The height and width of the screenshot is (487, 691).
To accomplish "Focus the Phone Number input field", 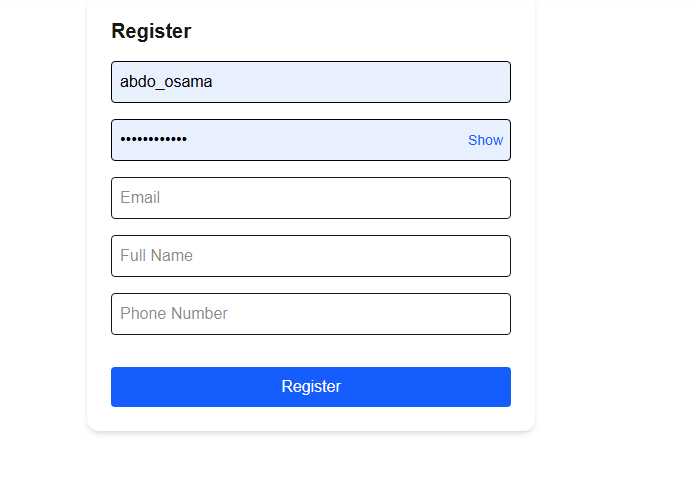I will [x=311, y=314].
